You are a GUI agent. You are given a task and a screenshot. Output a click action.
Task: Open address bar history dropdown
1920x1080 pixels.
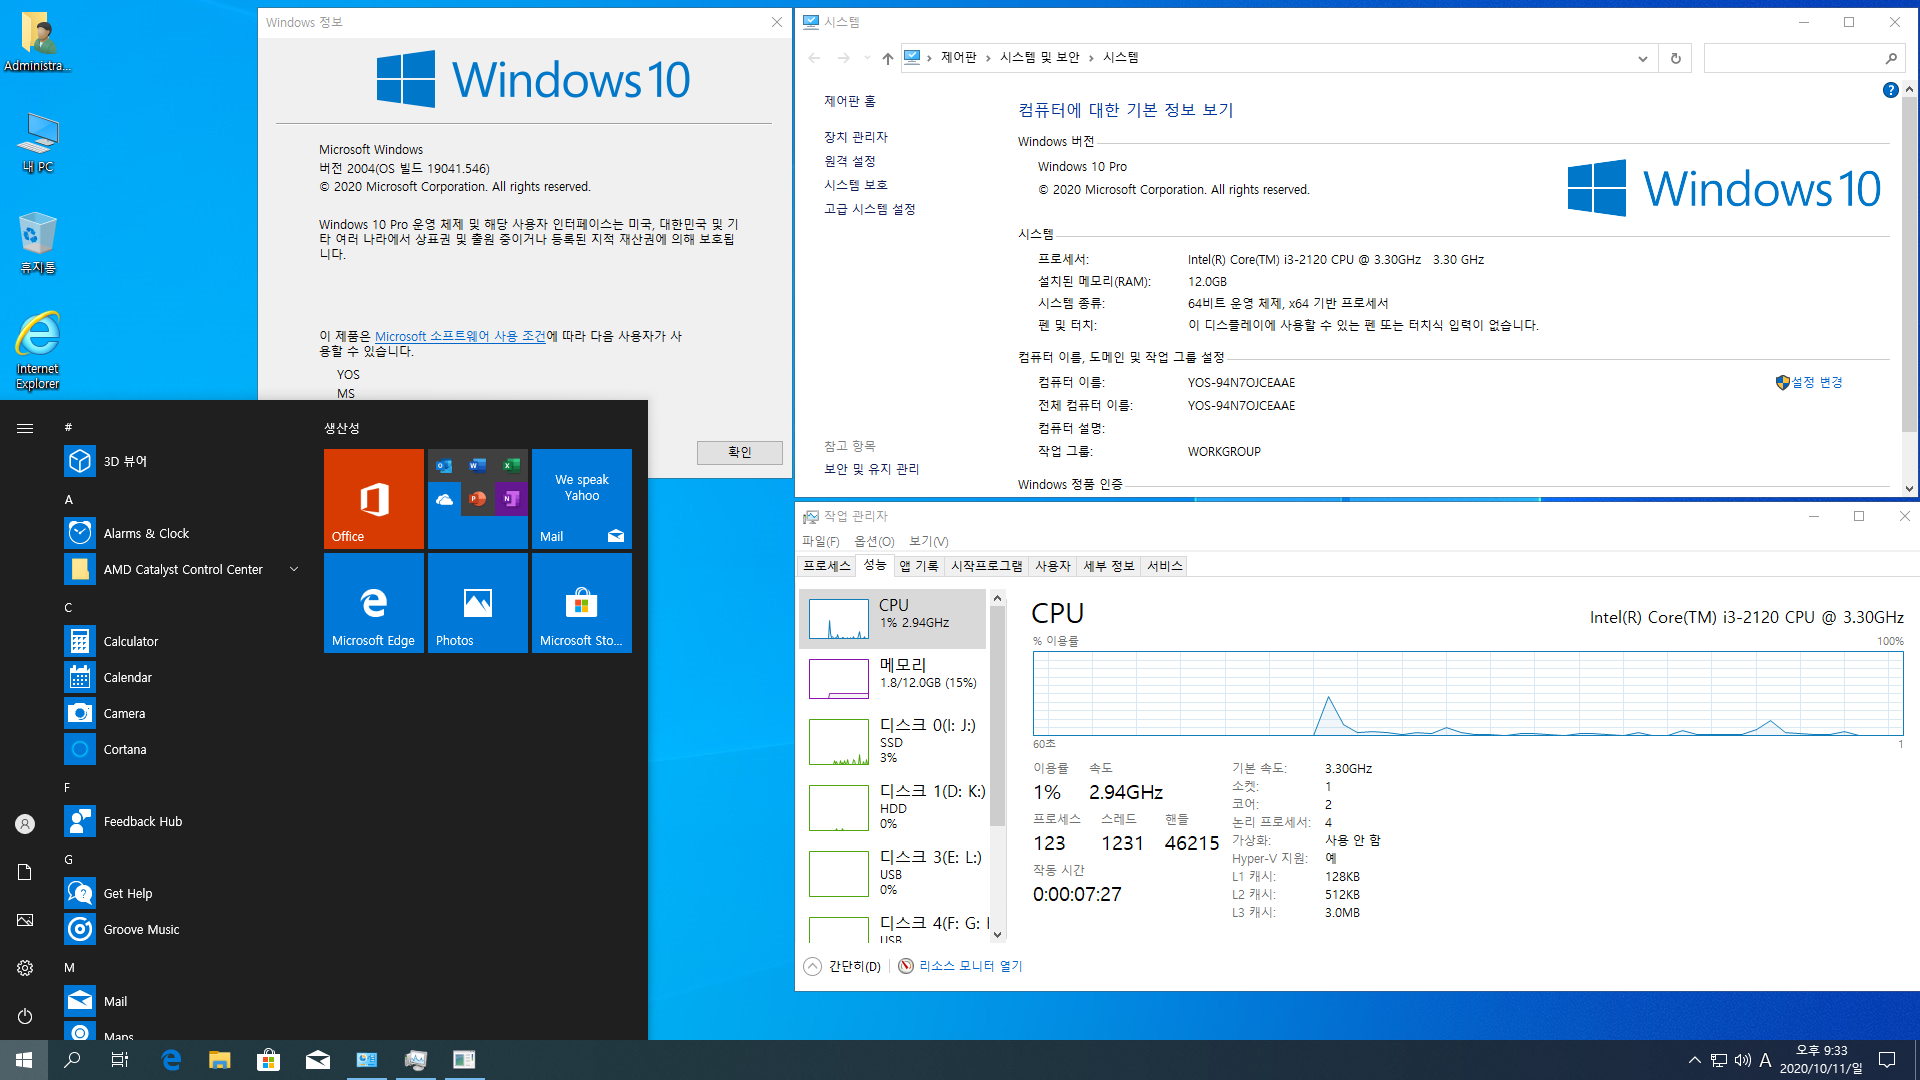[x=1642, y=58]
